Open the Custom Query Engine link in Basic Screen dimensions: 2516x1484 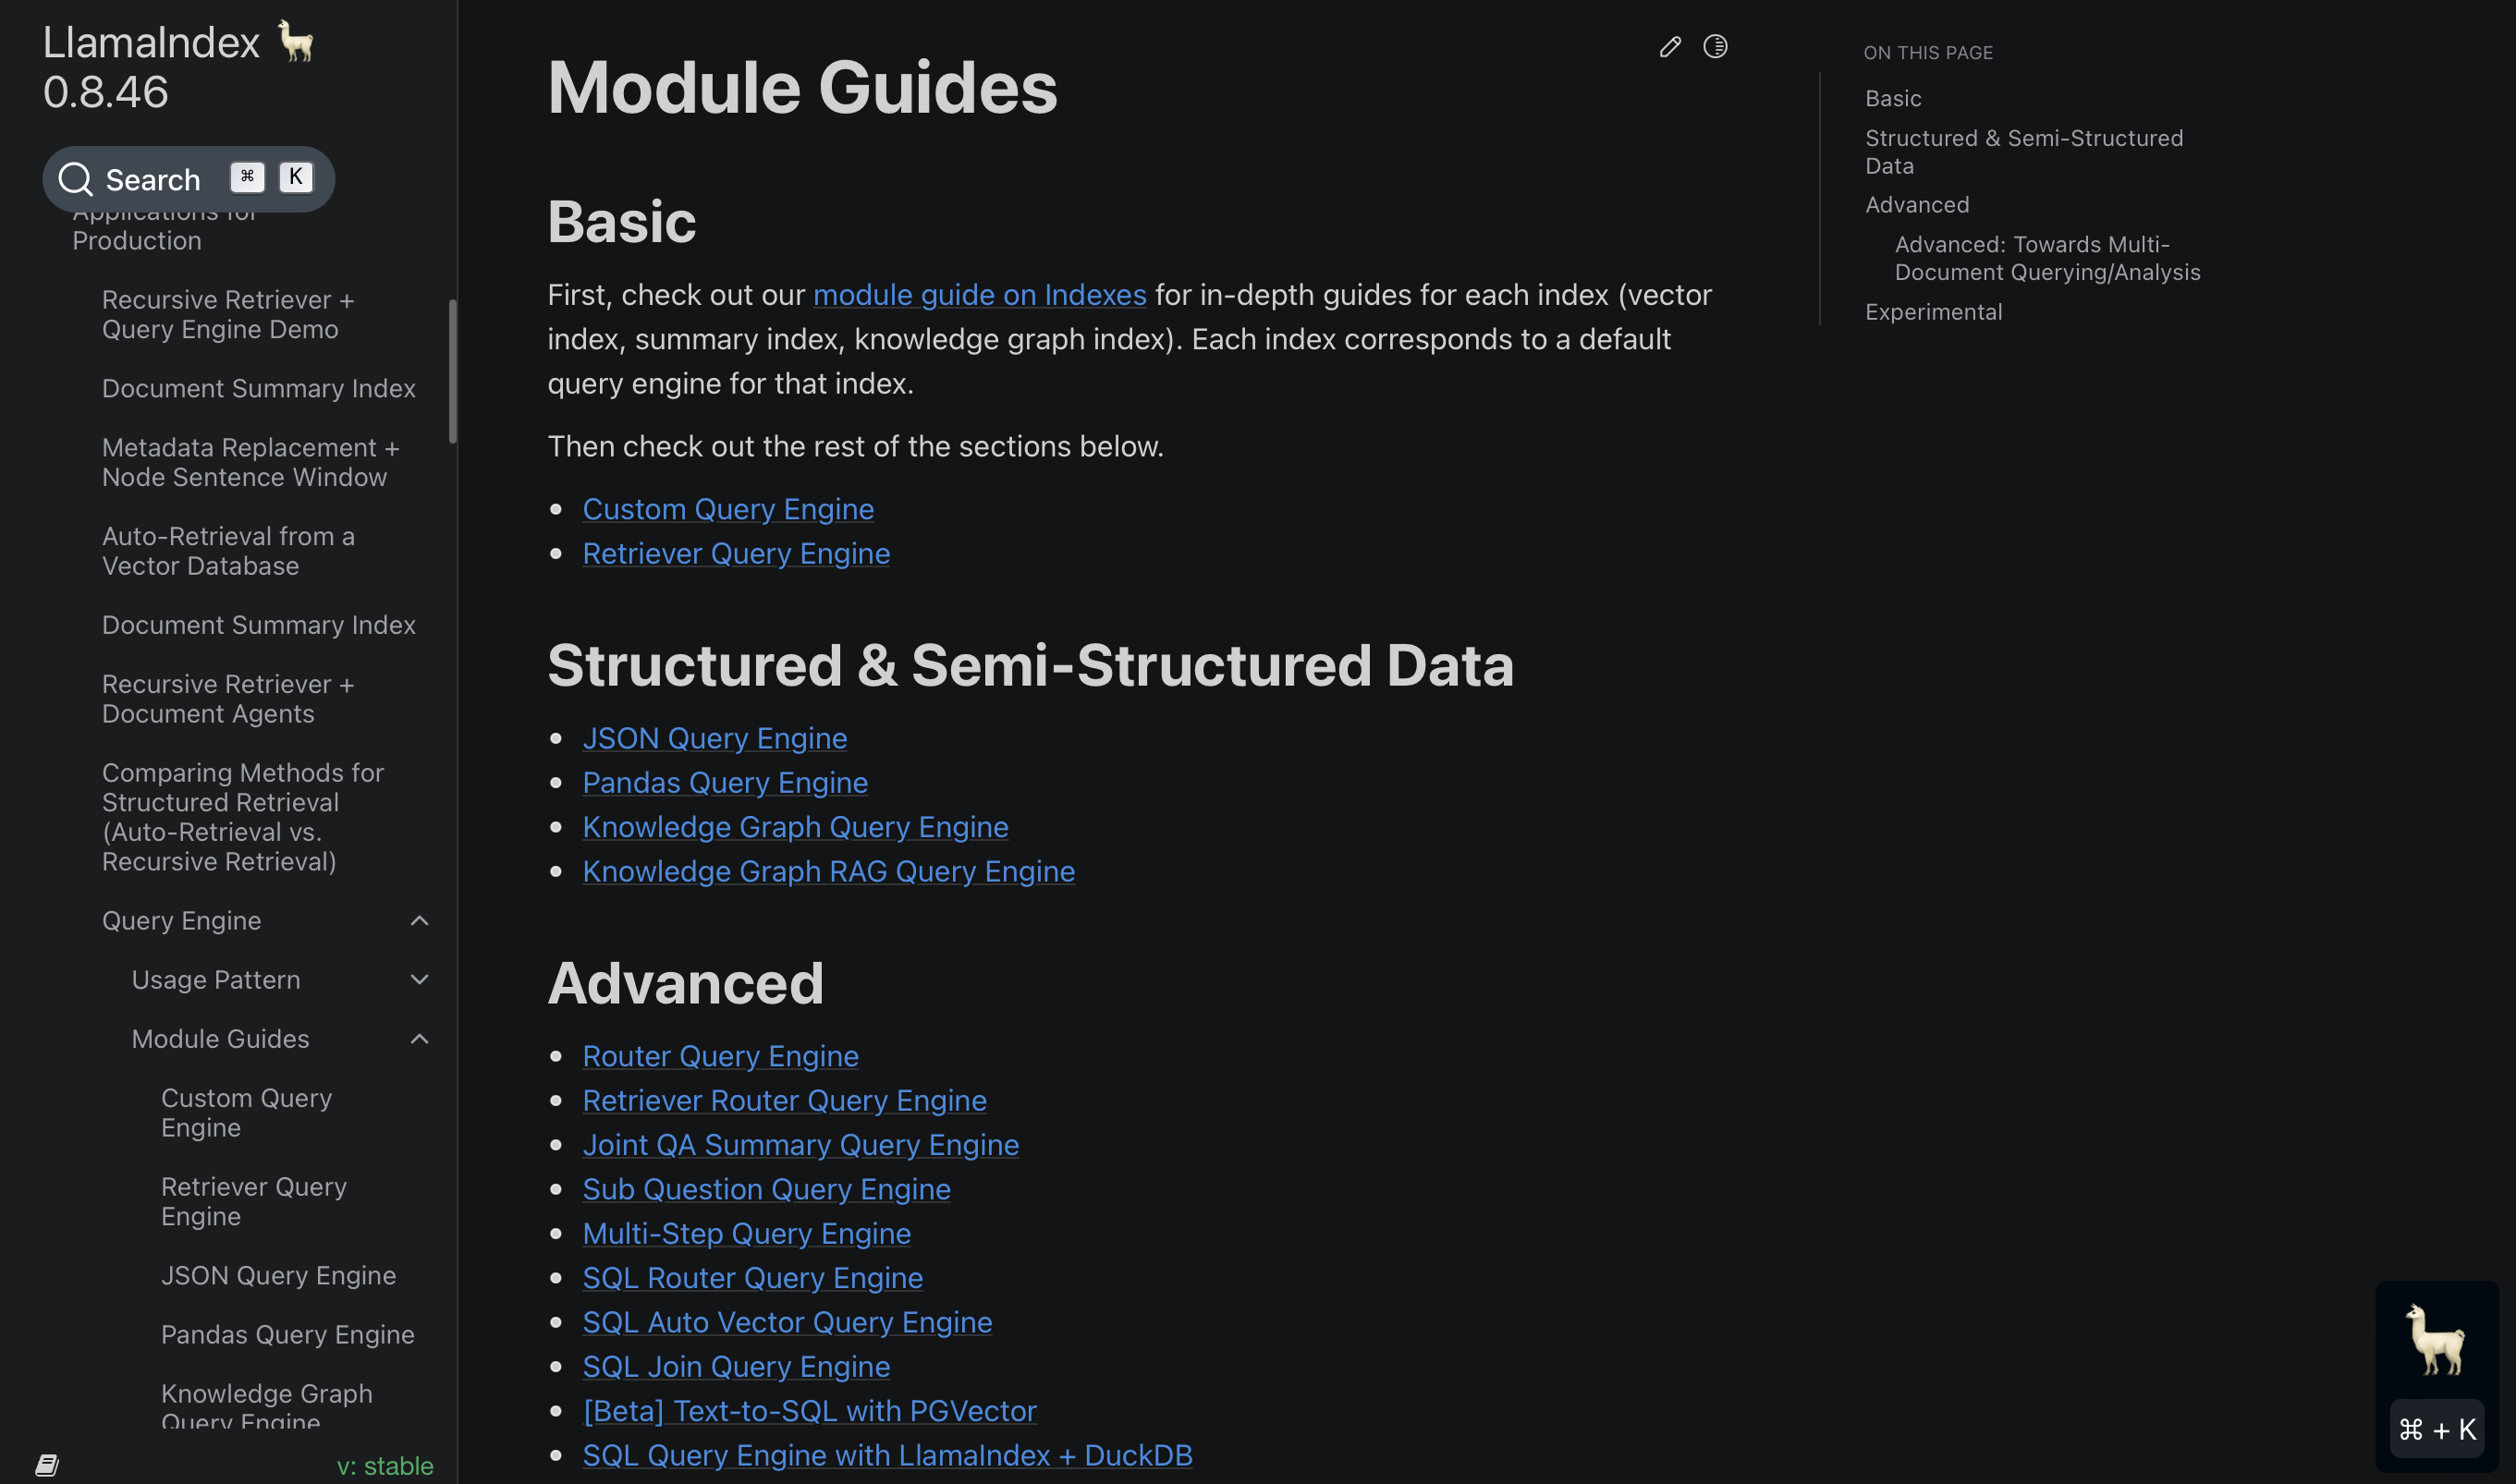[728, 509]
